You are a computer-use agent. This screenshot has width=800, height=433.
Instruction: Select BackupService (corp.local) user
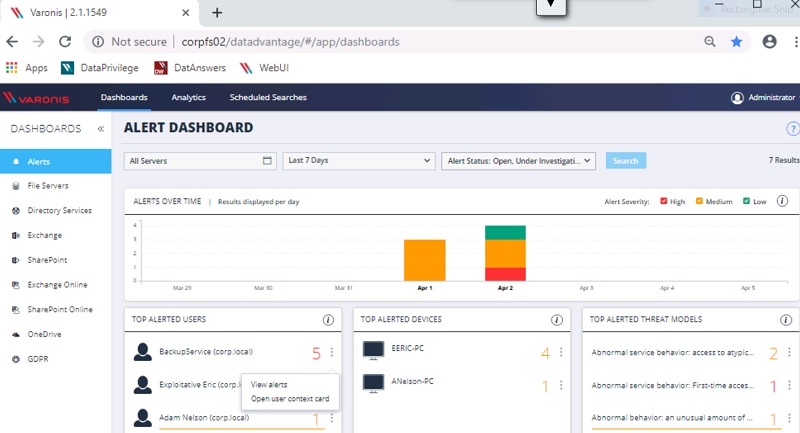pyautogui.click(x=206, y=352)
